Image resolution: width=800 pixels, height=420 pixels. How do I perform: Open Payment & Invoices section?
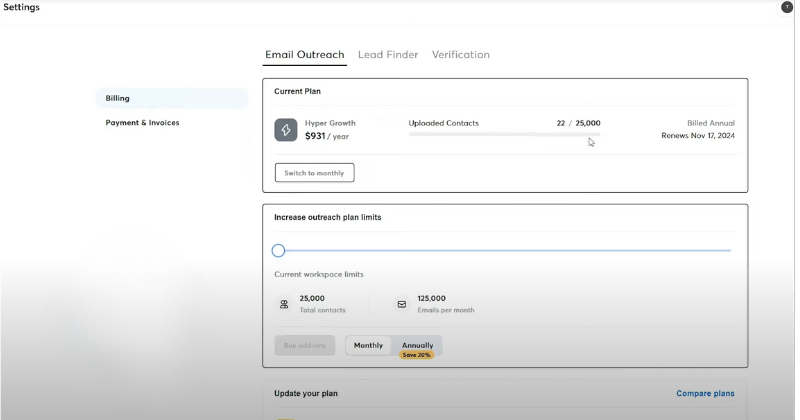142,123
